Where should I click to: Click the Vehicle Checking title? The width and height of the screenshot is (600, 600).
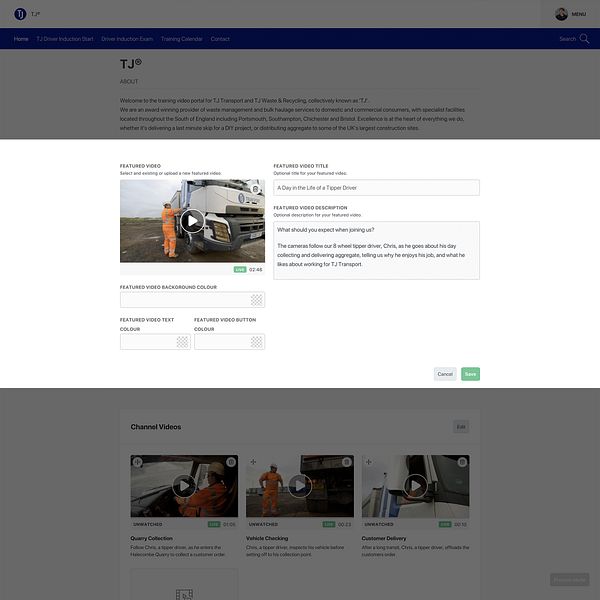(x=267, y=538)
